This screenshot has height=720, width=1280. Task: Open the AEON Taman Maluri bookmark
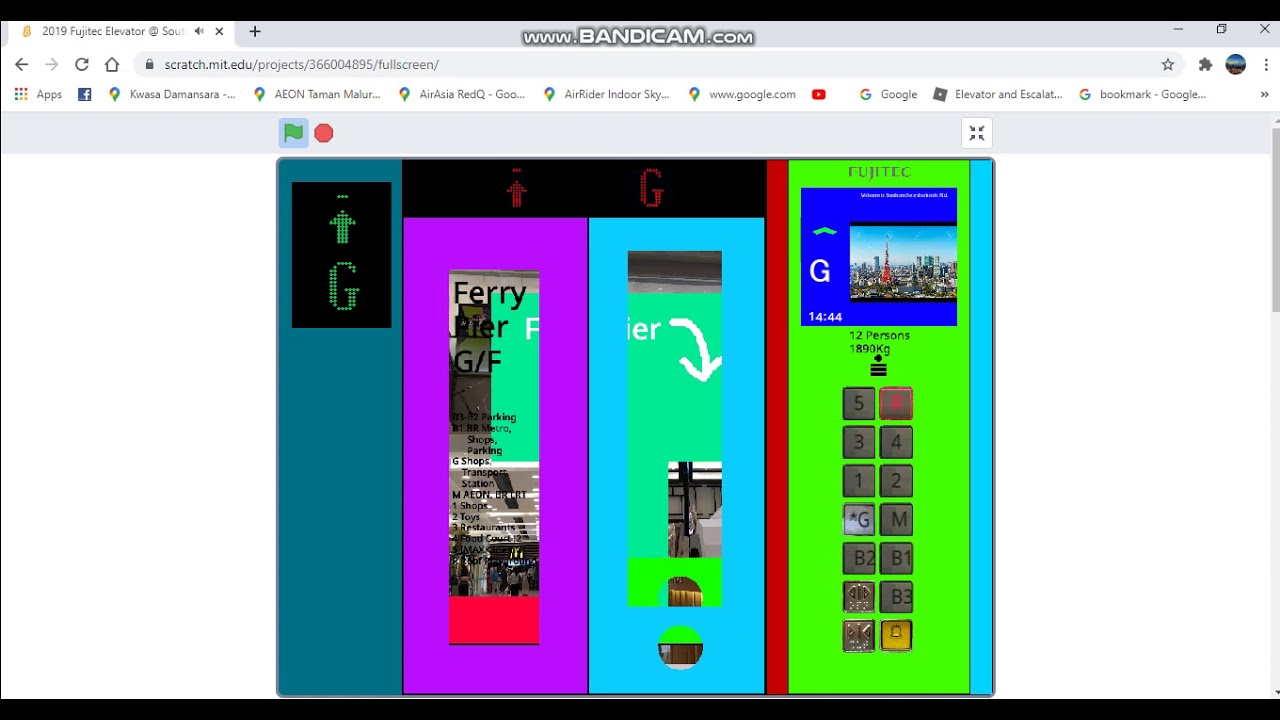point(317,94)
